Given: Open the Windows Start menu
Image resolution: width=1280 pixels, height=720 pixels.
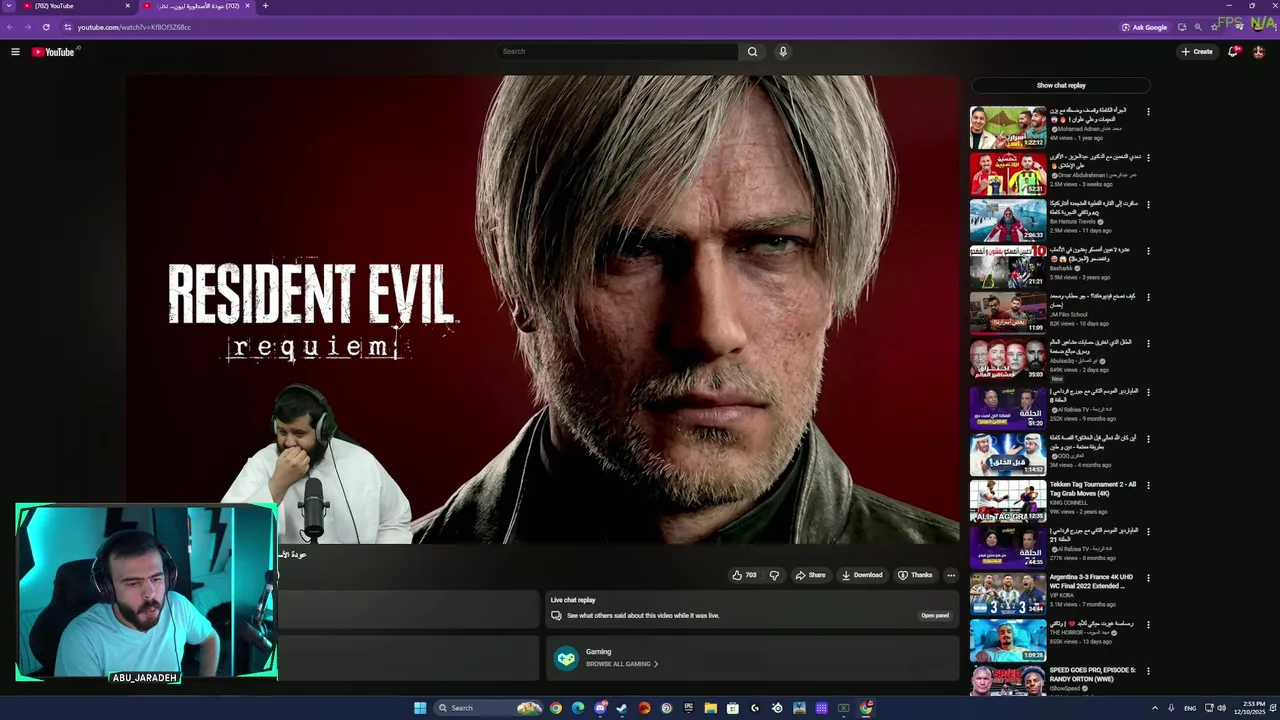Looking at the screenshot, I should point(420,708).
